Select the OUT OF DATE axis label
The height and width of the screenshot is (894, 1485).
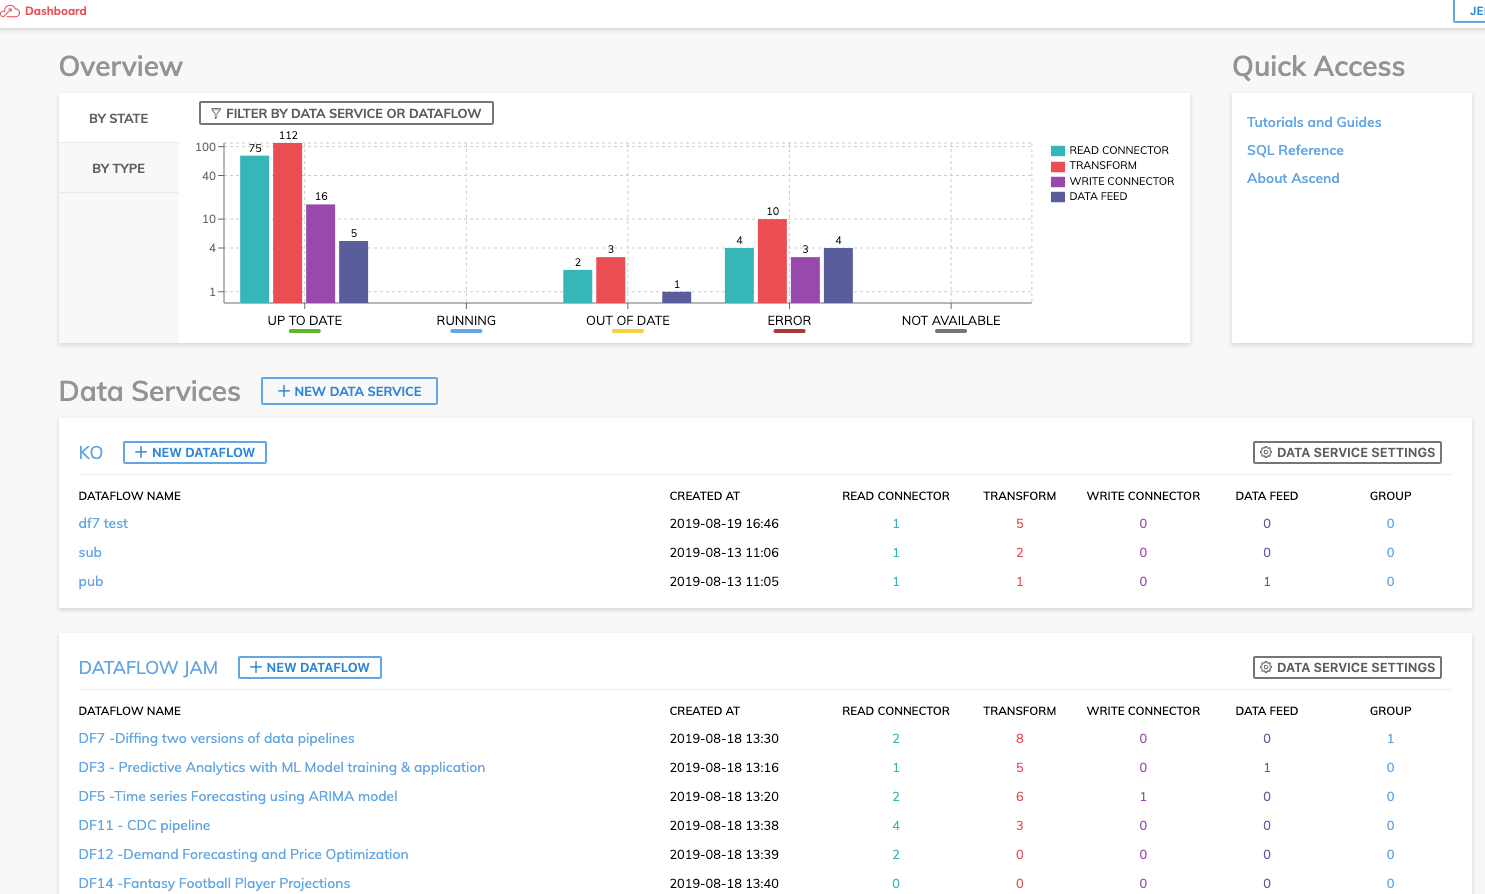click(628, 321)
